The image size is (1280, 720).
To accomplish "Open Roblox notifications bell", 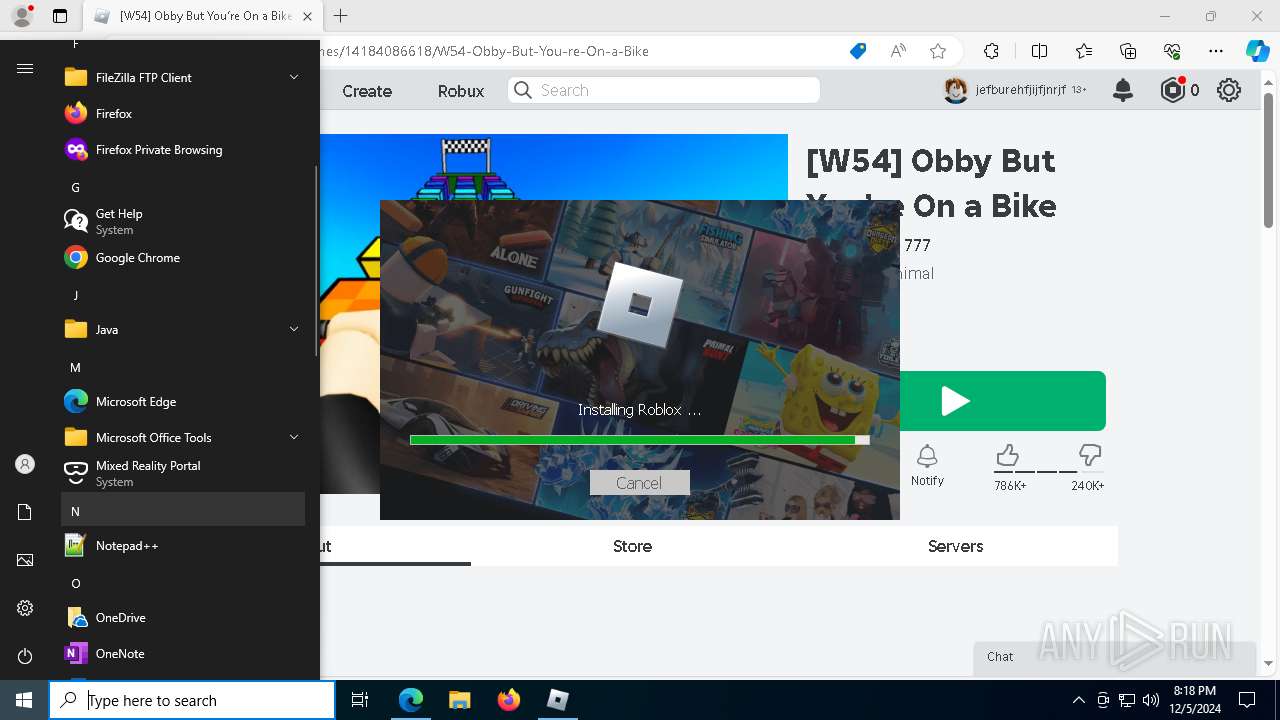I will [1123, 90].
